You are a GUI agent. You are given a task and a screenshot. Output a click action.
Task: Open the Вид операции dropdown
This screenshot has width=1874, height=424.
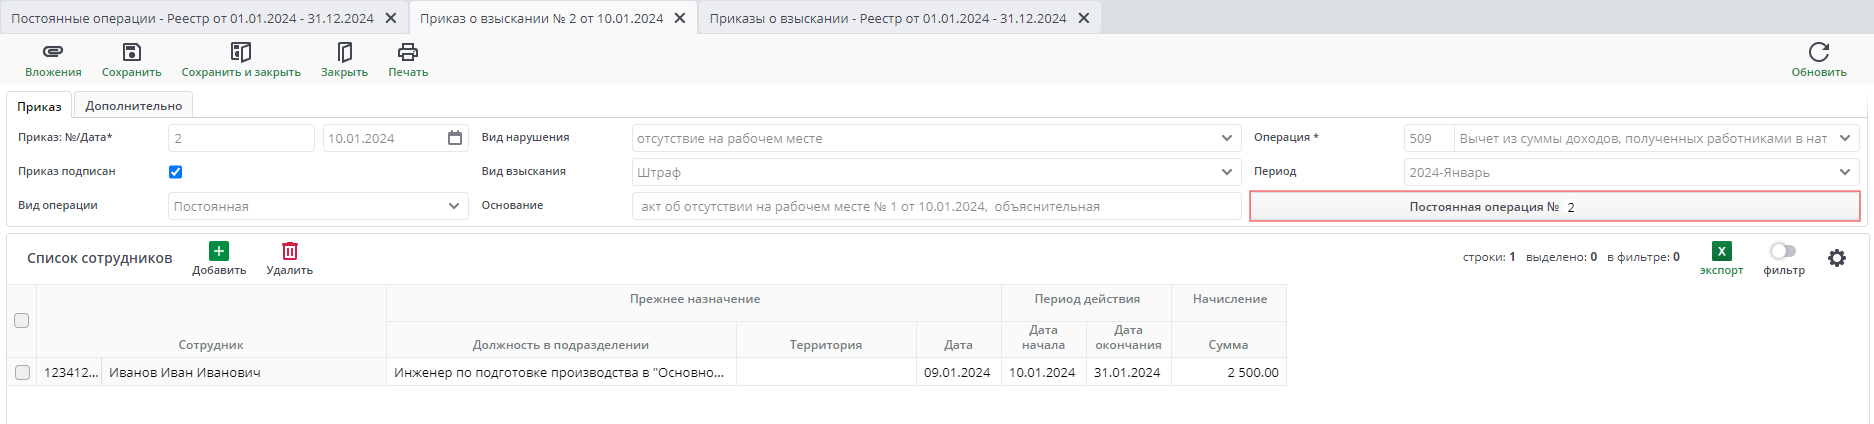(454, 206)
